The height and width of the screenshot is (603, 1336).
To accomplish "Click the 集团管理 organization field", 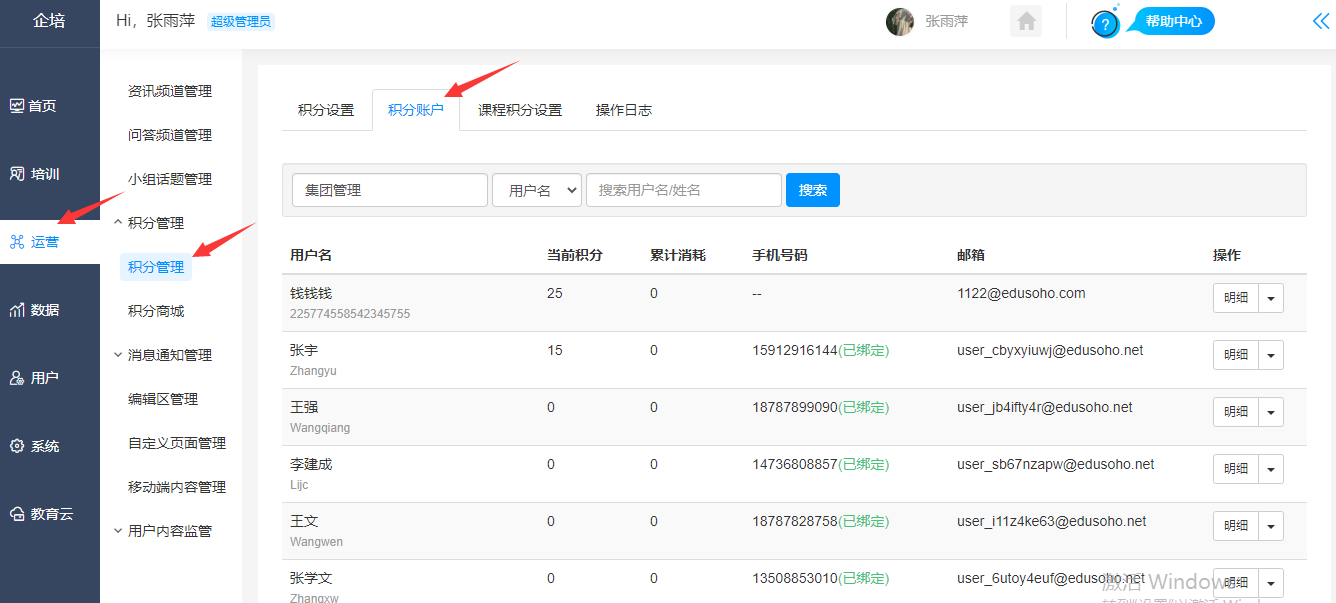I will coord(390,190).
